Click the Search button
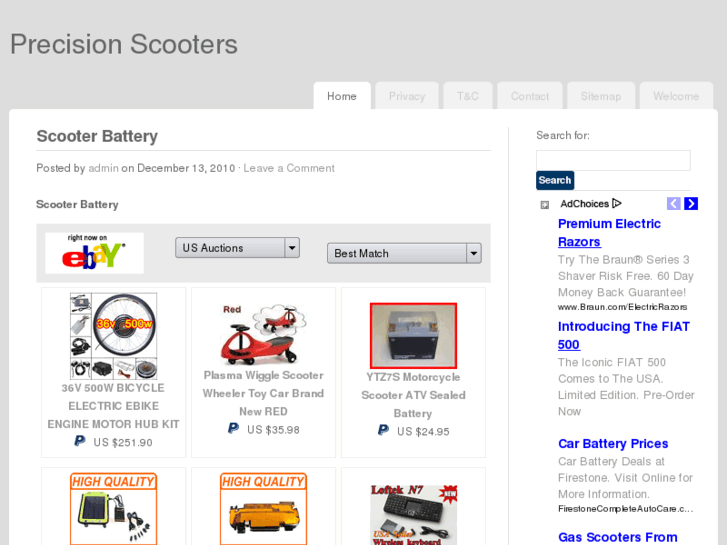The width and height of the screenshot is (727, 545). pyautogui.click(x=555, y=180)
